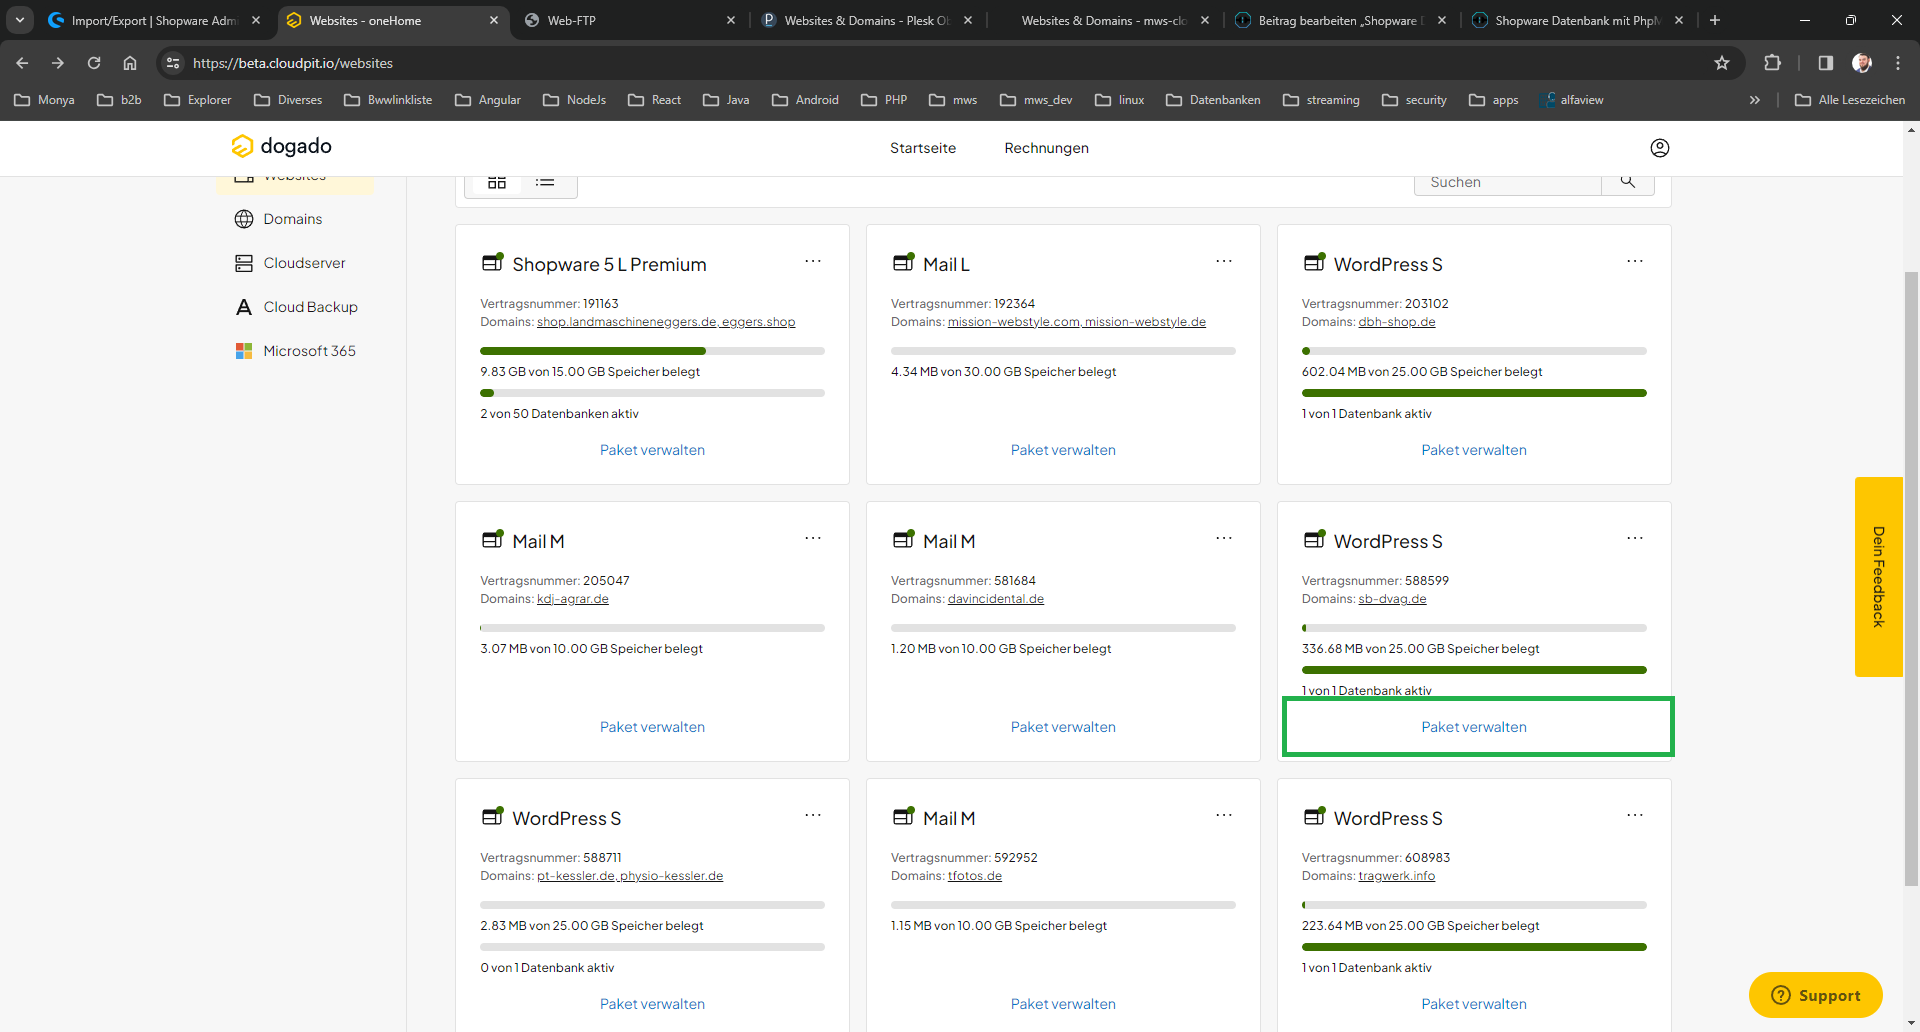Switch to grid view layout
The width and height of the screenshot is (1920, 1032).
click(497, 182)
